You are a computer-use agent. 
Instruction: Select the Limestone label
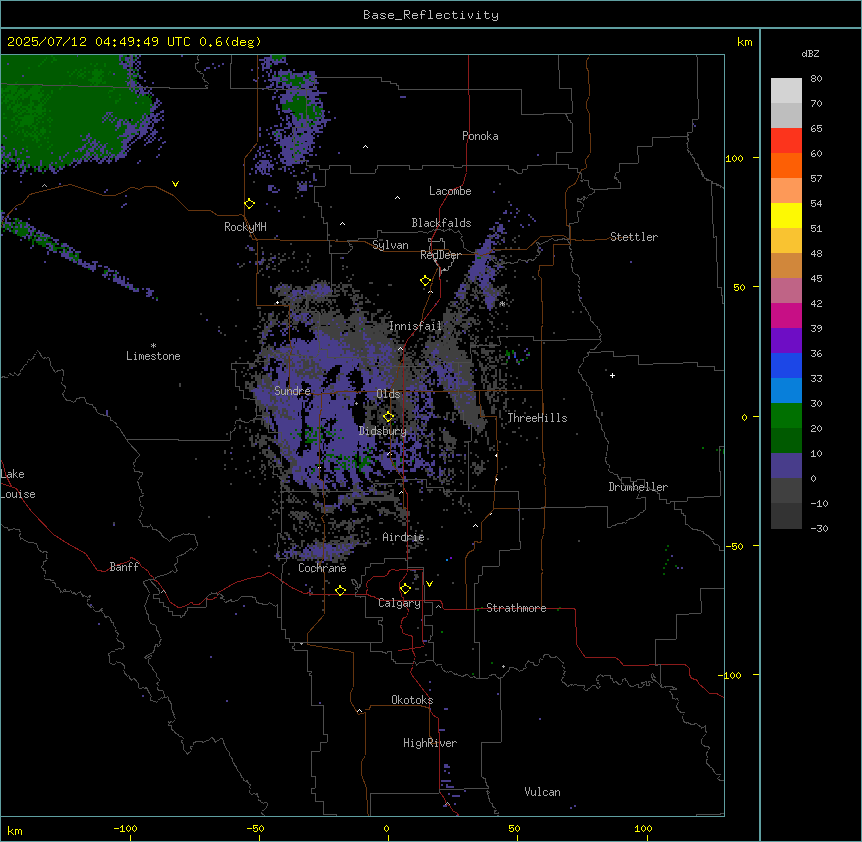tap(153, 356)
